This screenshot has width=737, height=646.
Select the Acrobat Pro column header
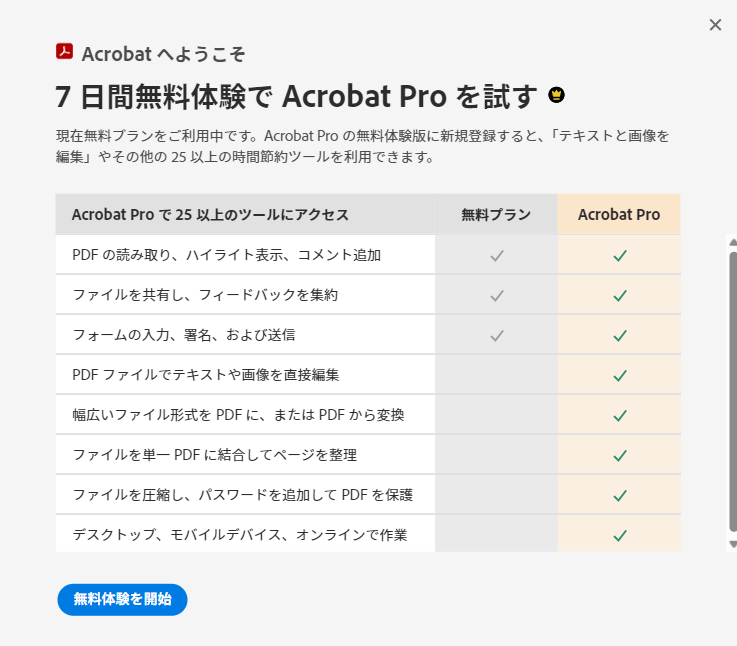pyautogui.click(x=619, y=214)
